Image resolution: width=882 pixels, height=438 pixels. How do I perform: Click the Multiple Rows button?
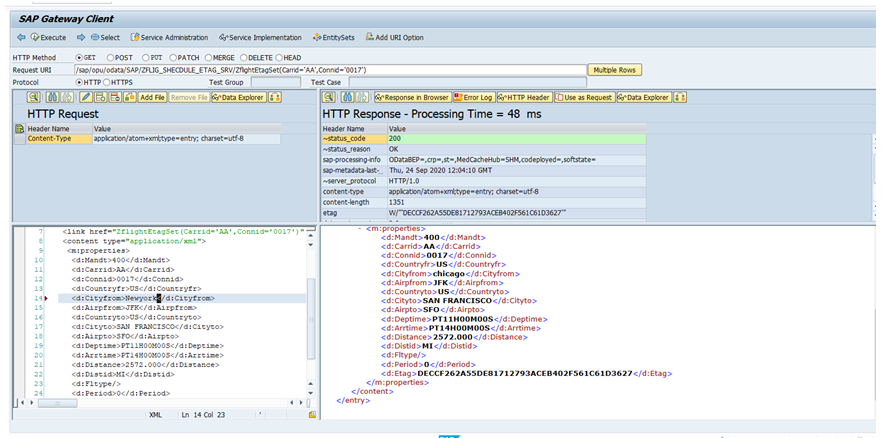point(615,70)
